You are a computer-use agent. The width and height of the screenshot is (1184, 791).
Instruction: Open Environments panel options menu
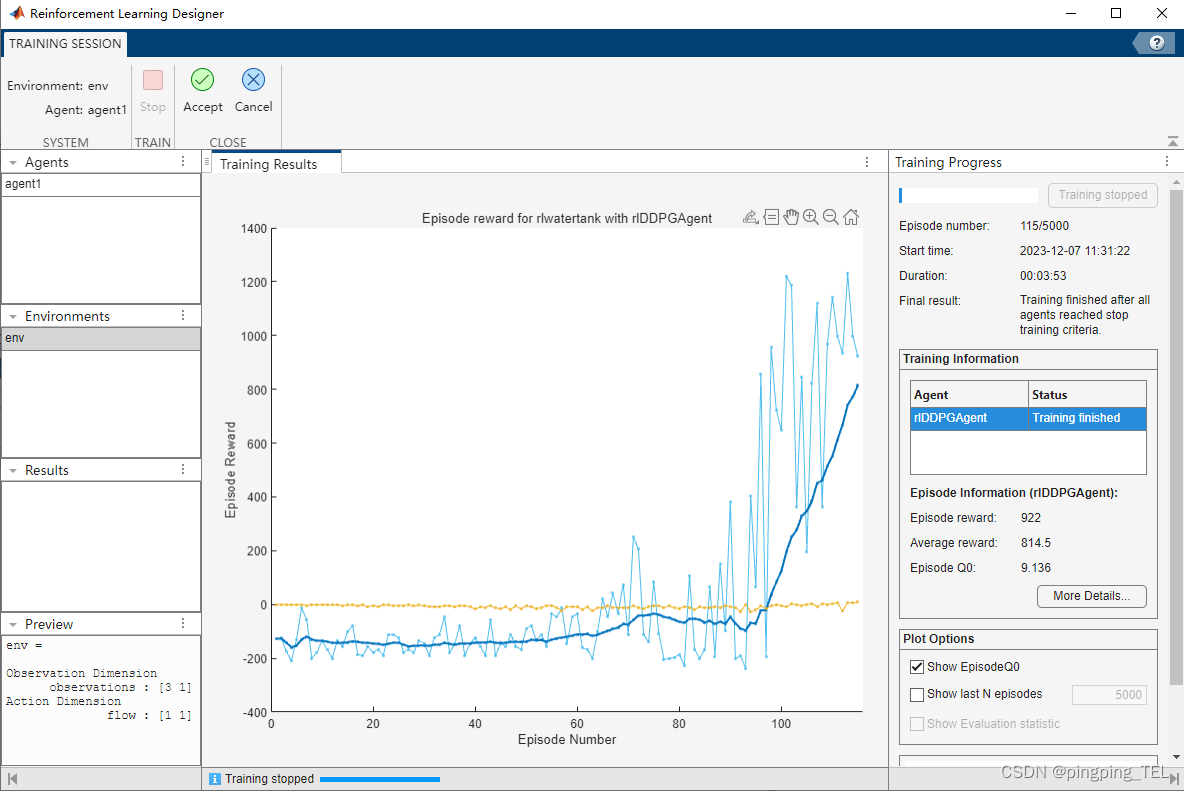click(x=183, y=315)
